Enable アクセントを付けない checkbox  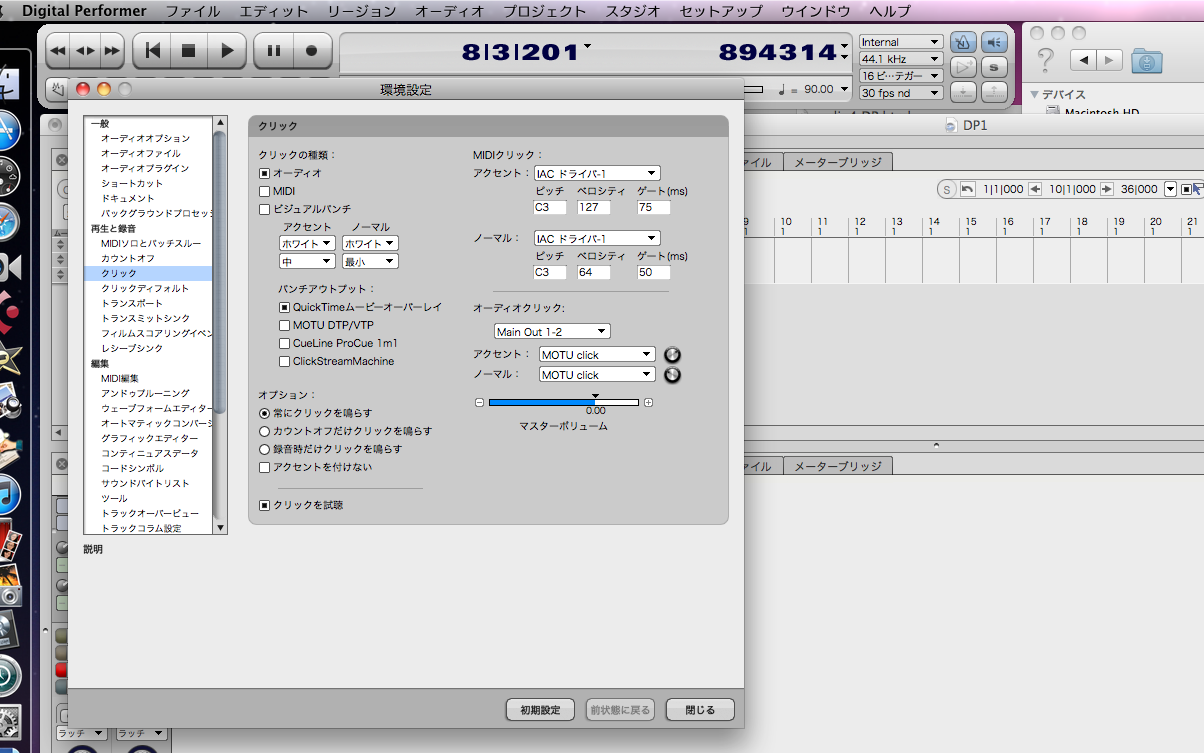pos(264,467)
